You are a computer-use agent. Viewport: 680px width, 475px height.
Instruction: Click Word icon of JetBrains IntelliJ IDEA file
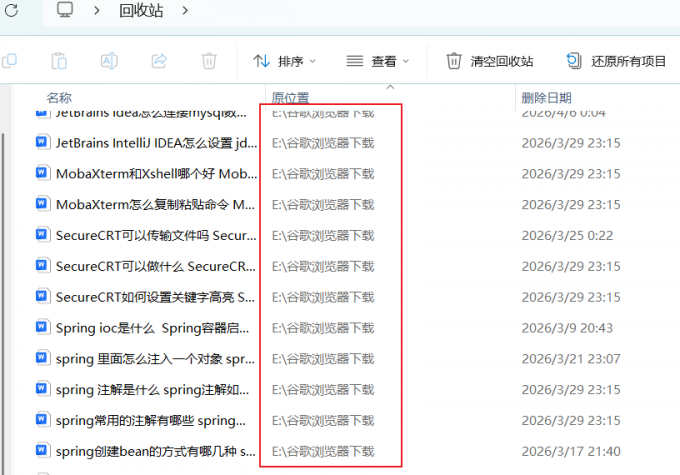coord(42,142)
